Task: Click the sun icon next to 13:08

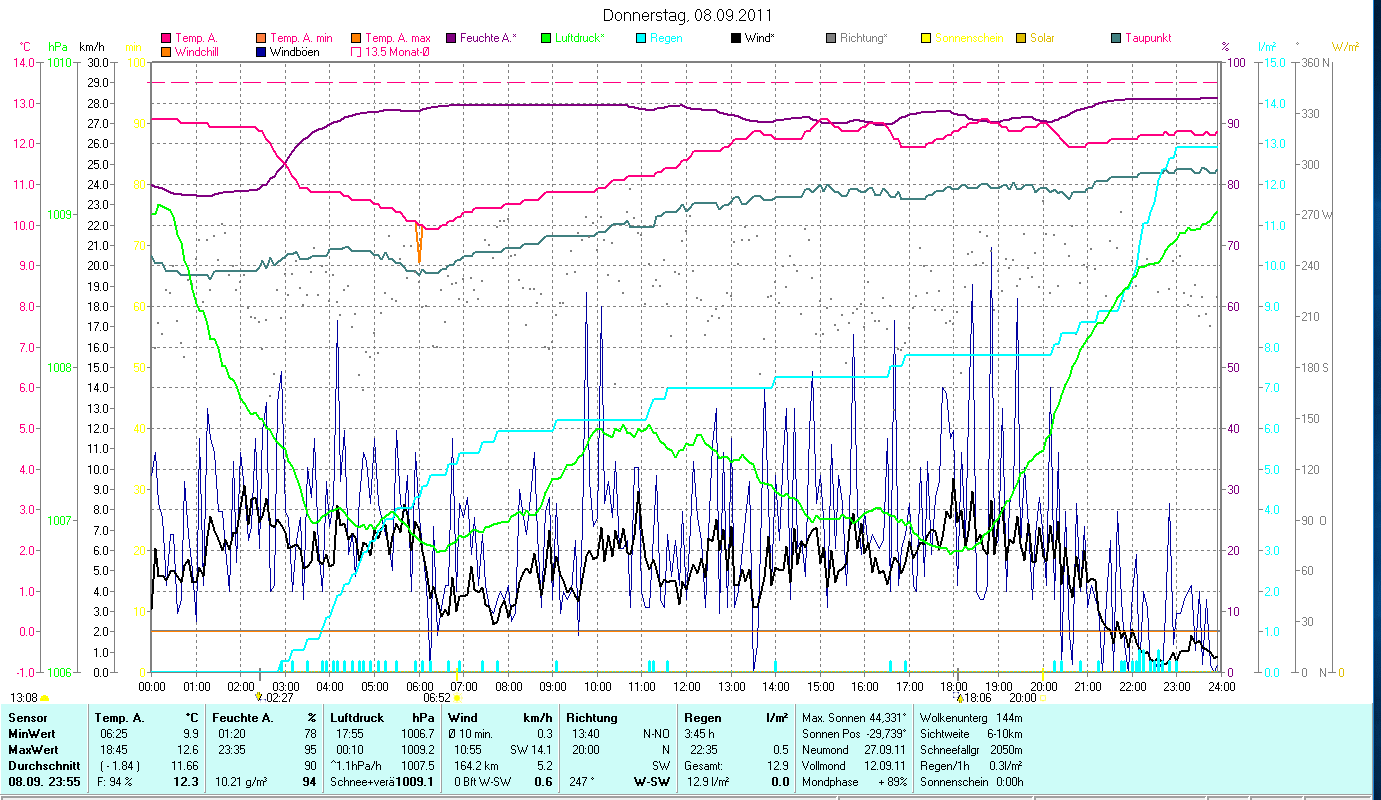Action: (45, 698)
